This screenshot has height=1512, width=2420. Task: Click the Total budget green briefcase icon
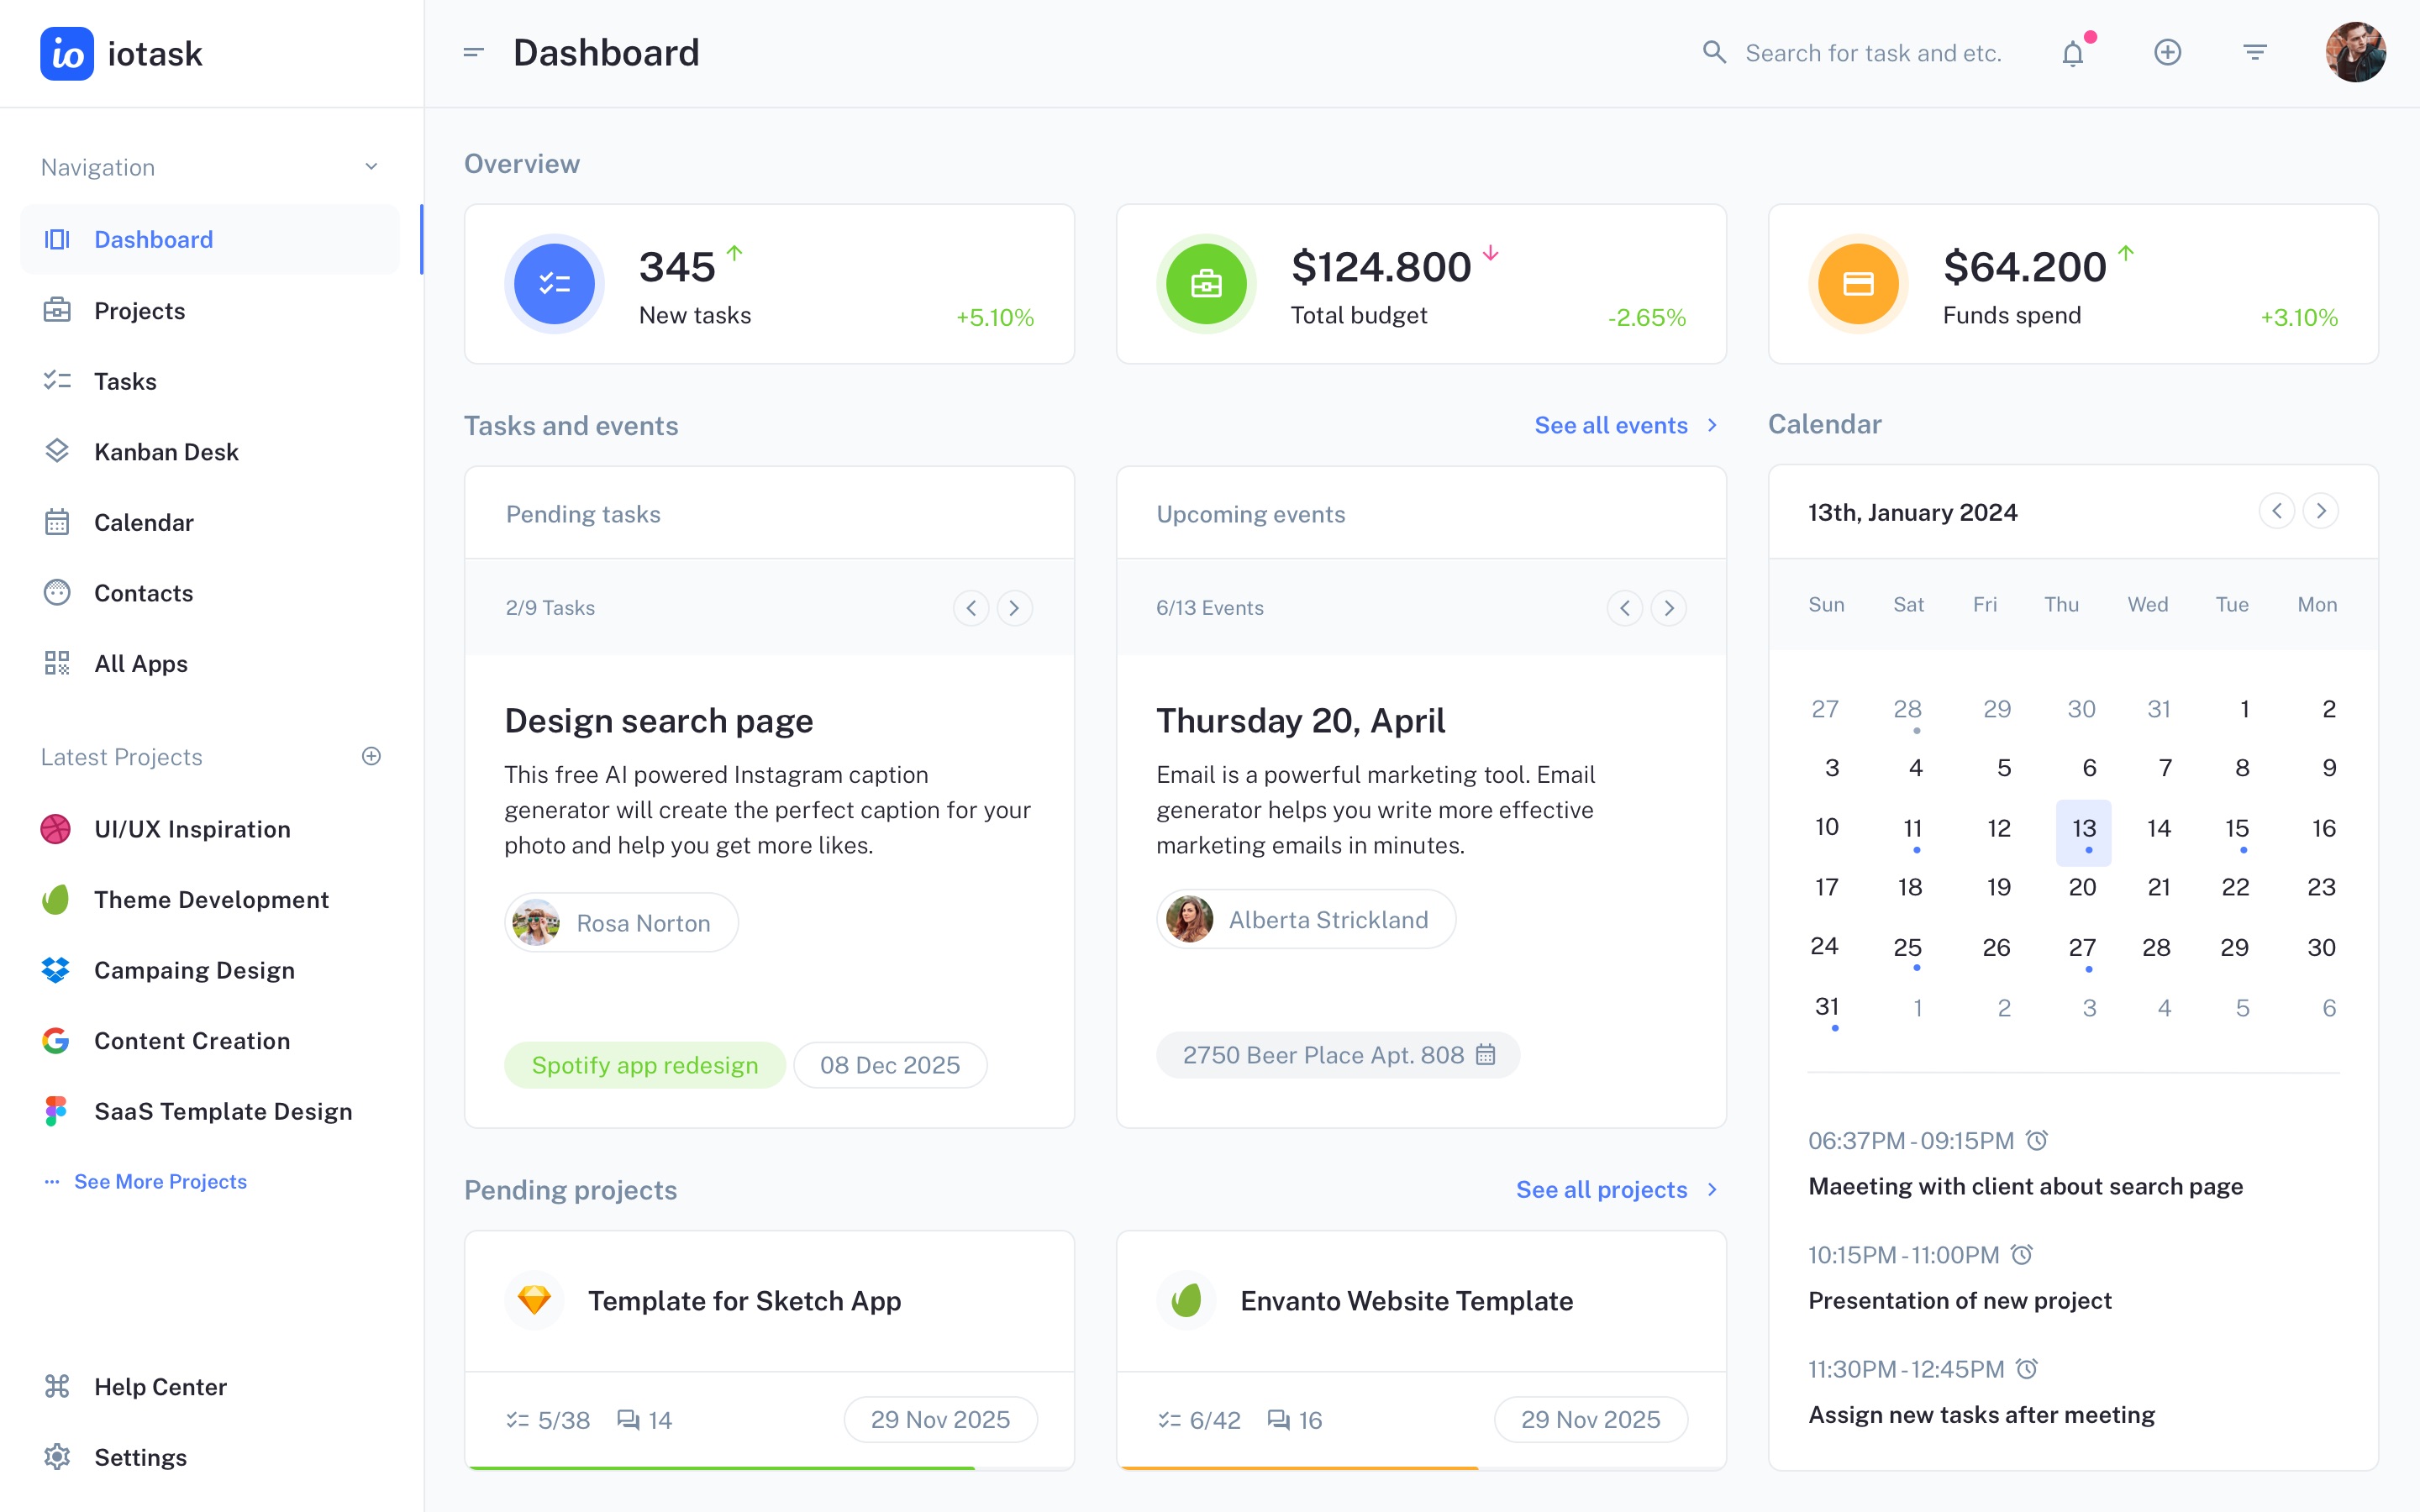point(1206,284)
